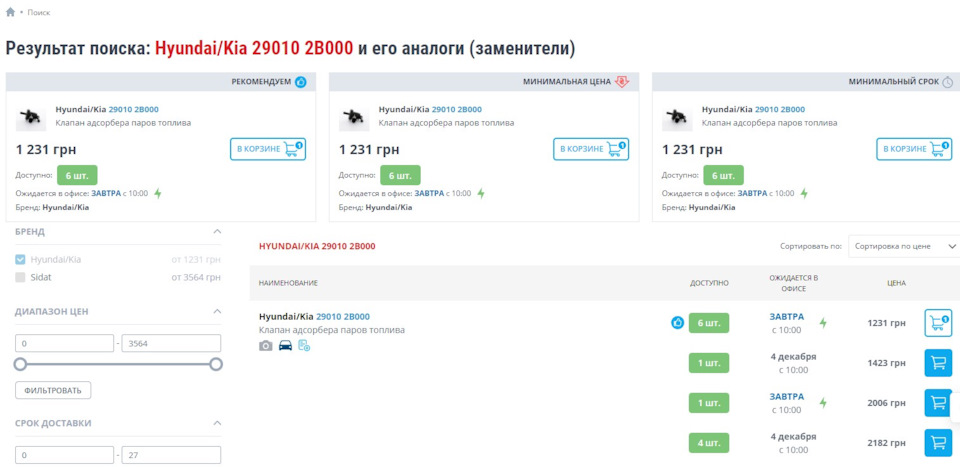Image resolution: width=960 pixels, height=467 pixels.
Task: Open the 29010 2B000 link in Минимальная цена card
Action: 457,110
